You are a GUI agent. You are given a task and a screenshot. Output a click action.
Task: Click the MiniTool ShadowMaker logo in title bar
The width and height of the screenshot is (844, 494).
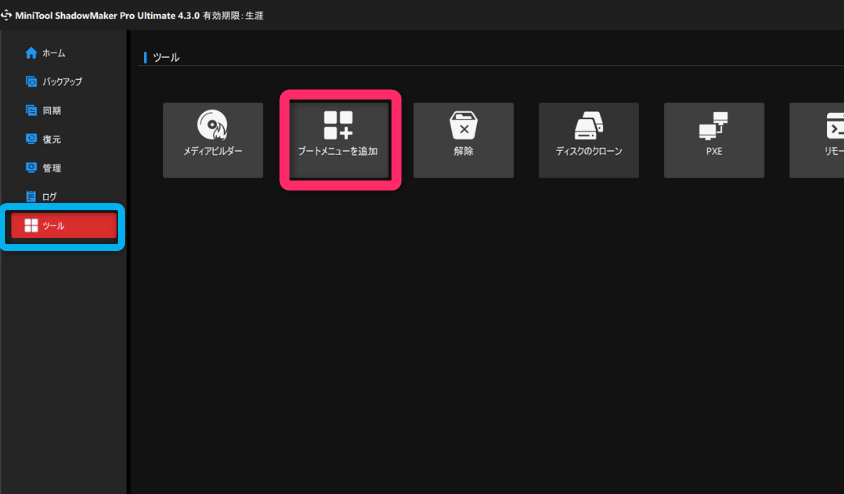coord(7,15)
